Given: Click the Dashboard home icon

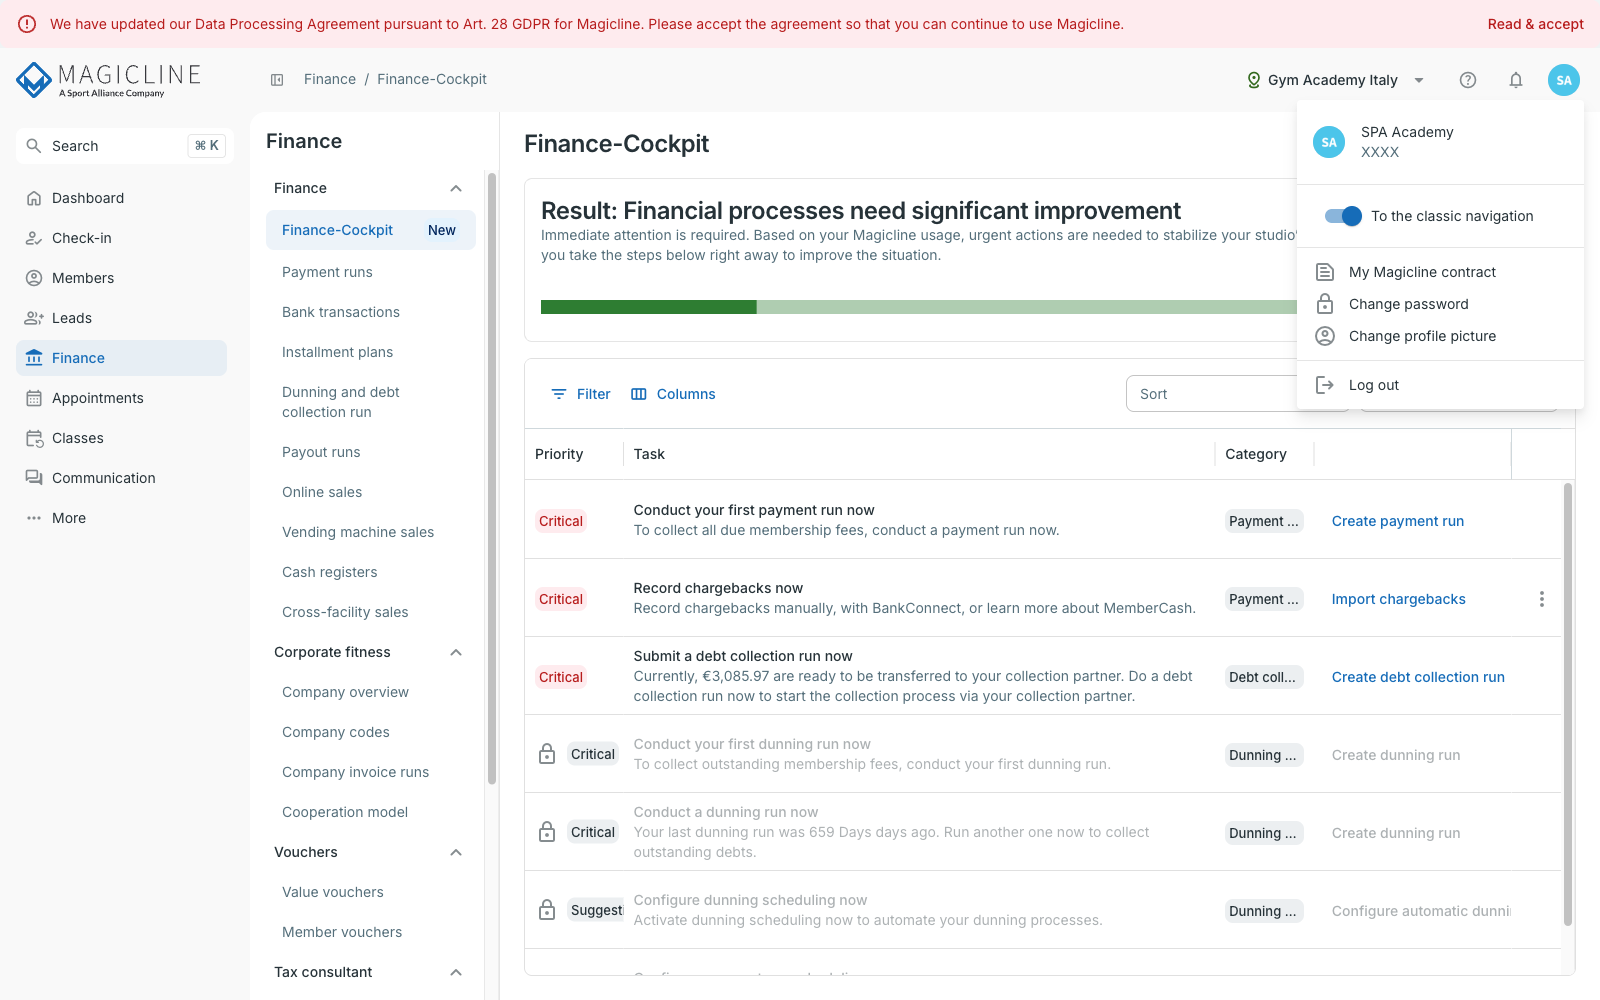Looking at the screenshot, I should (x=34, y=198).
